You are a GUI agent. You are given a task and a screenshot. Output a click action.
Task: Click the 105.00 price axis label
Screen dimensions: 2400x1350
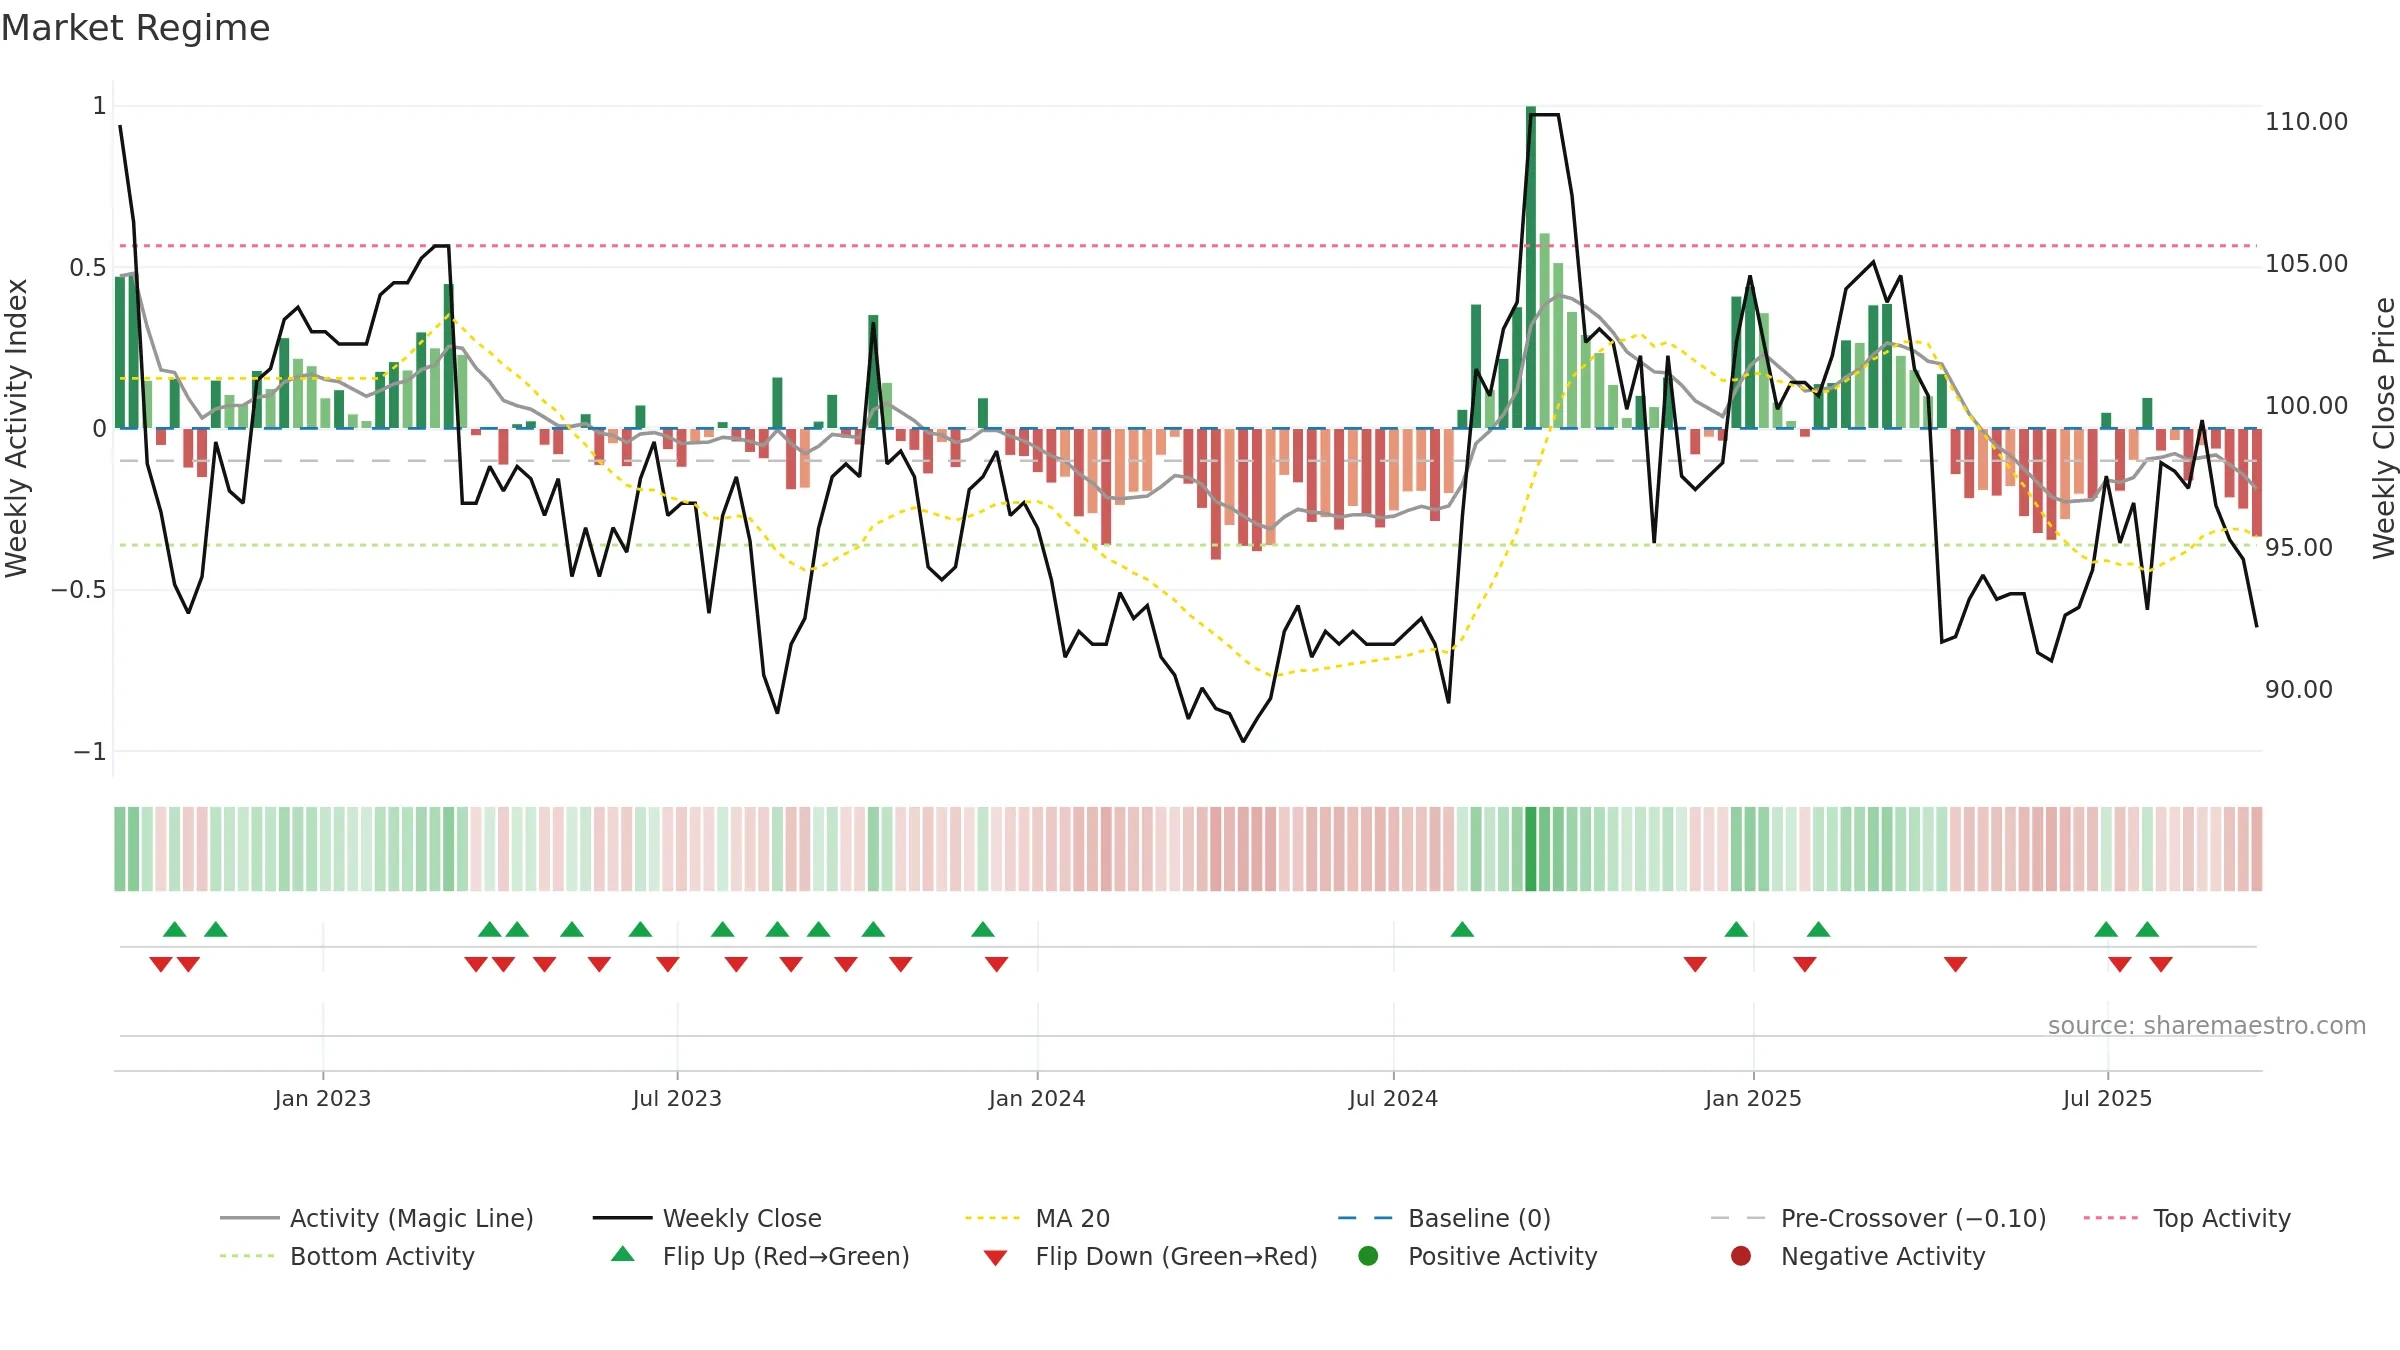pyautogui.click(x=2306, y=264)
